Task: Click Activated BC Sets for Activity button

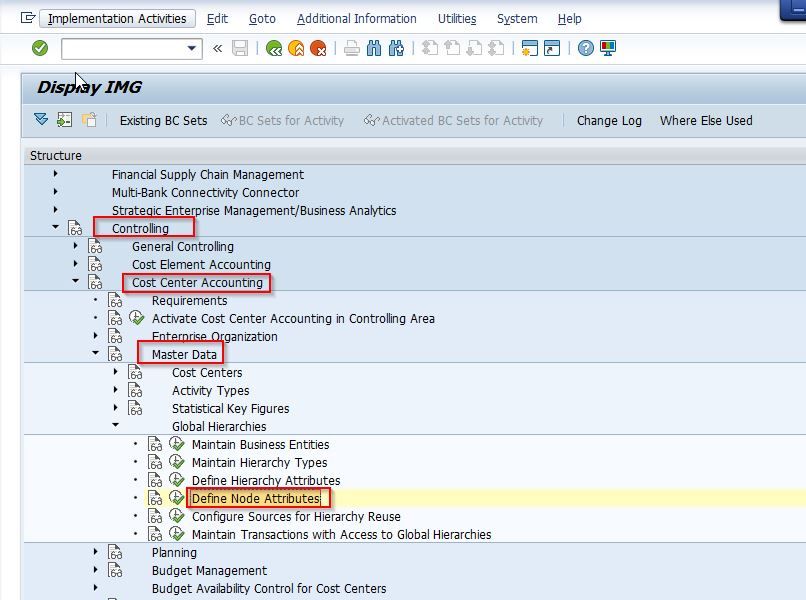Action: (x=453, y=120)
